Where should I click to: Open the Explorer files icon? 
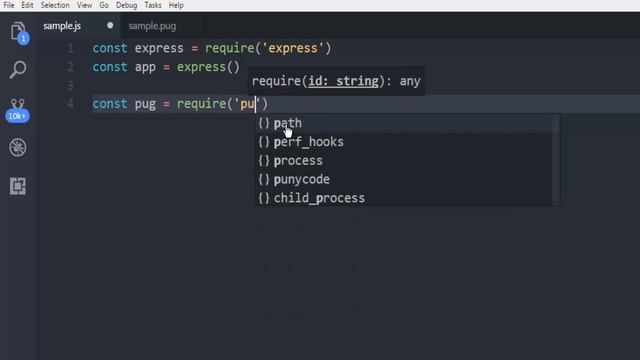pyautogui.click(x=18, y=32)
